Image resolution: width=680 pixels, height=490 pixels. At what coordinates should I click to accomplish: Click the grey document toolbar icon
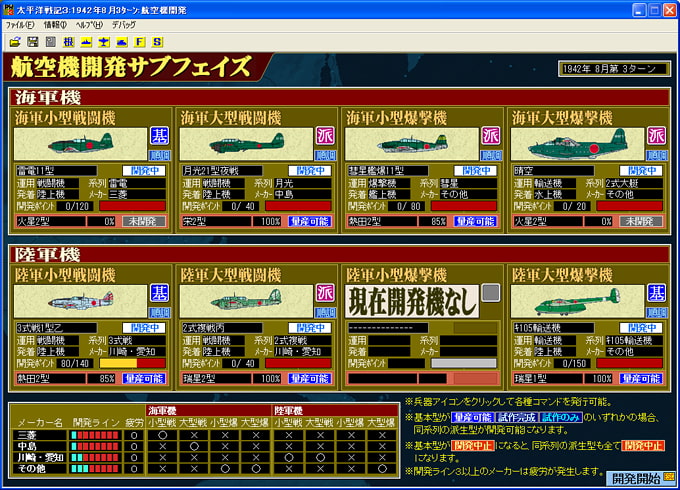[x=50, y=42]
